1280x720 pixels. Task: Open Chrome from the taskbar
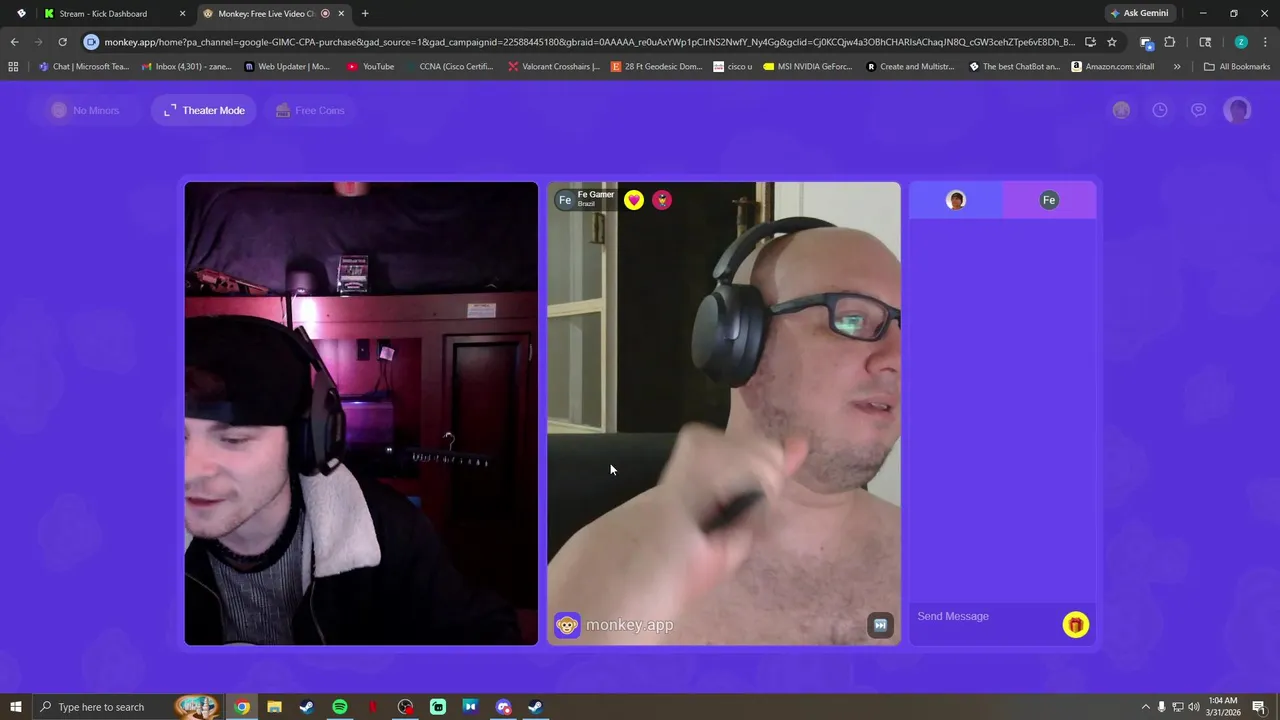click(241, 707)
